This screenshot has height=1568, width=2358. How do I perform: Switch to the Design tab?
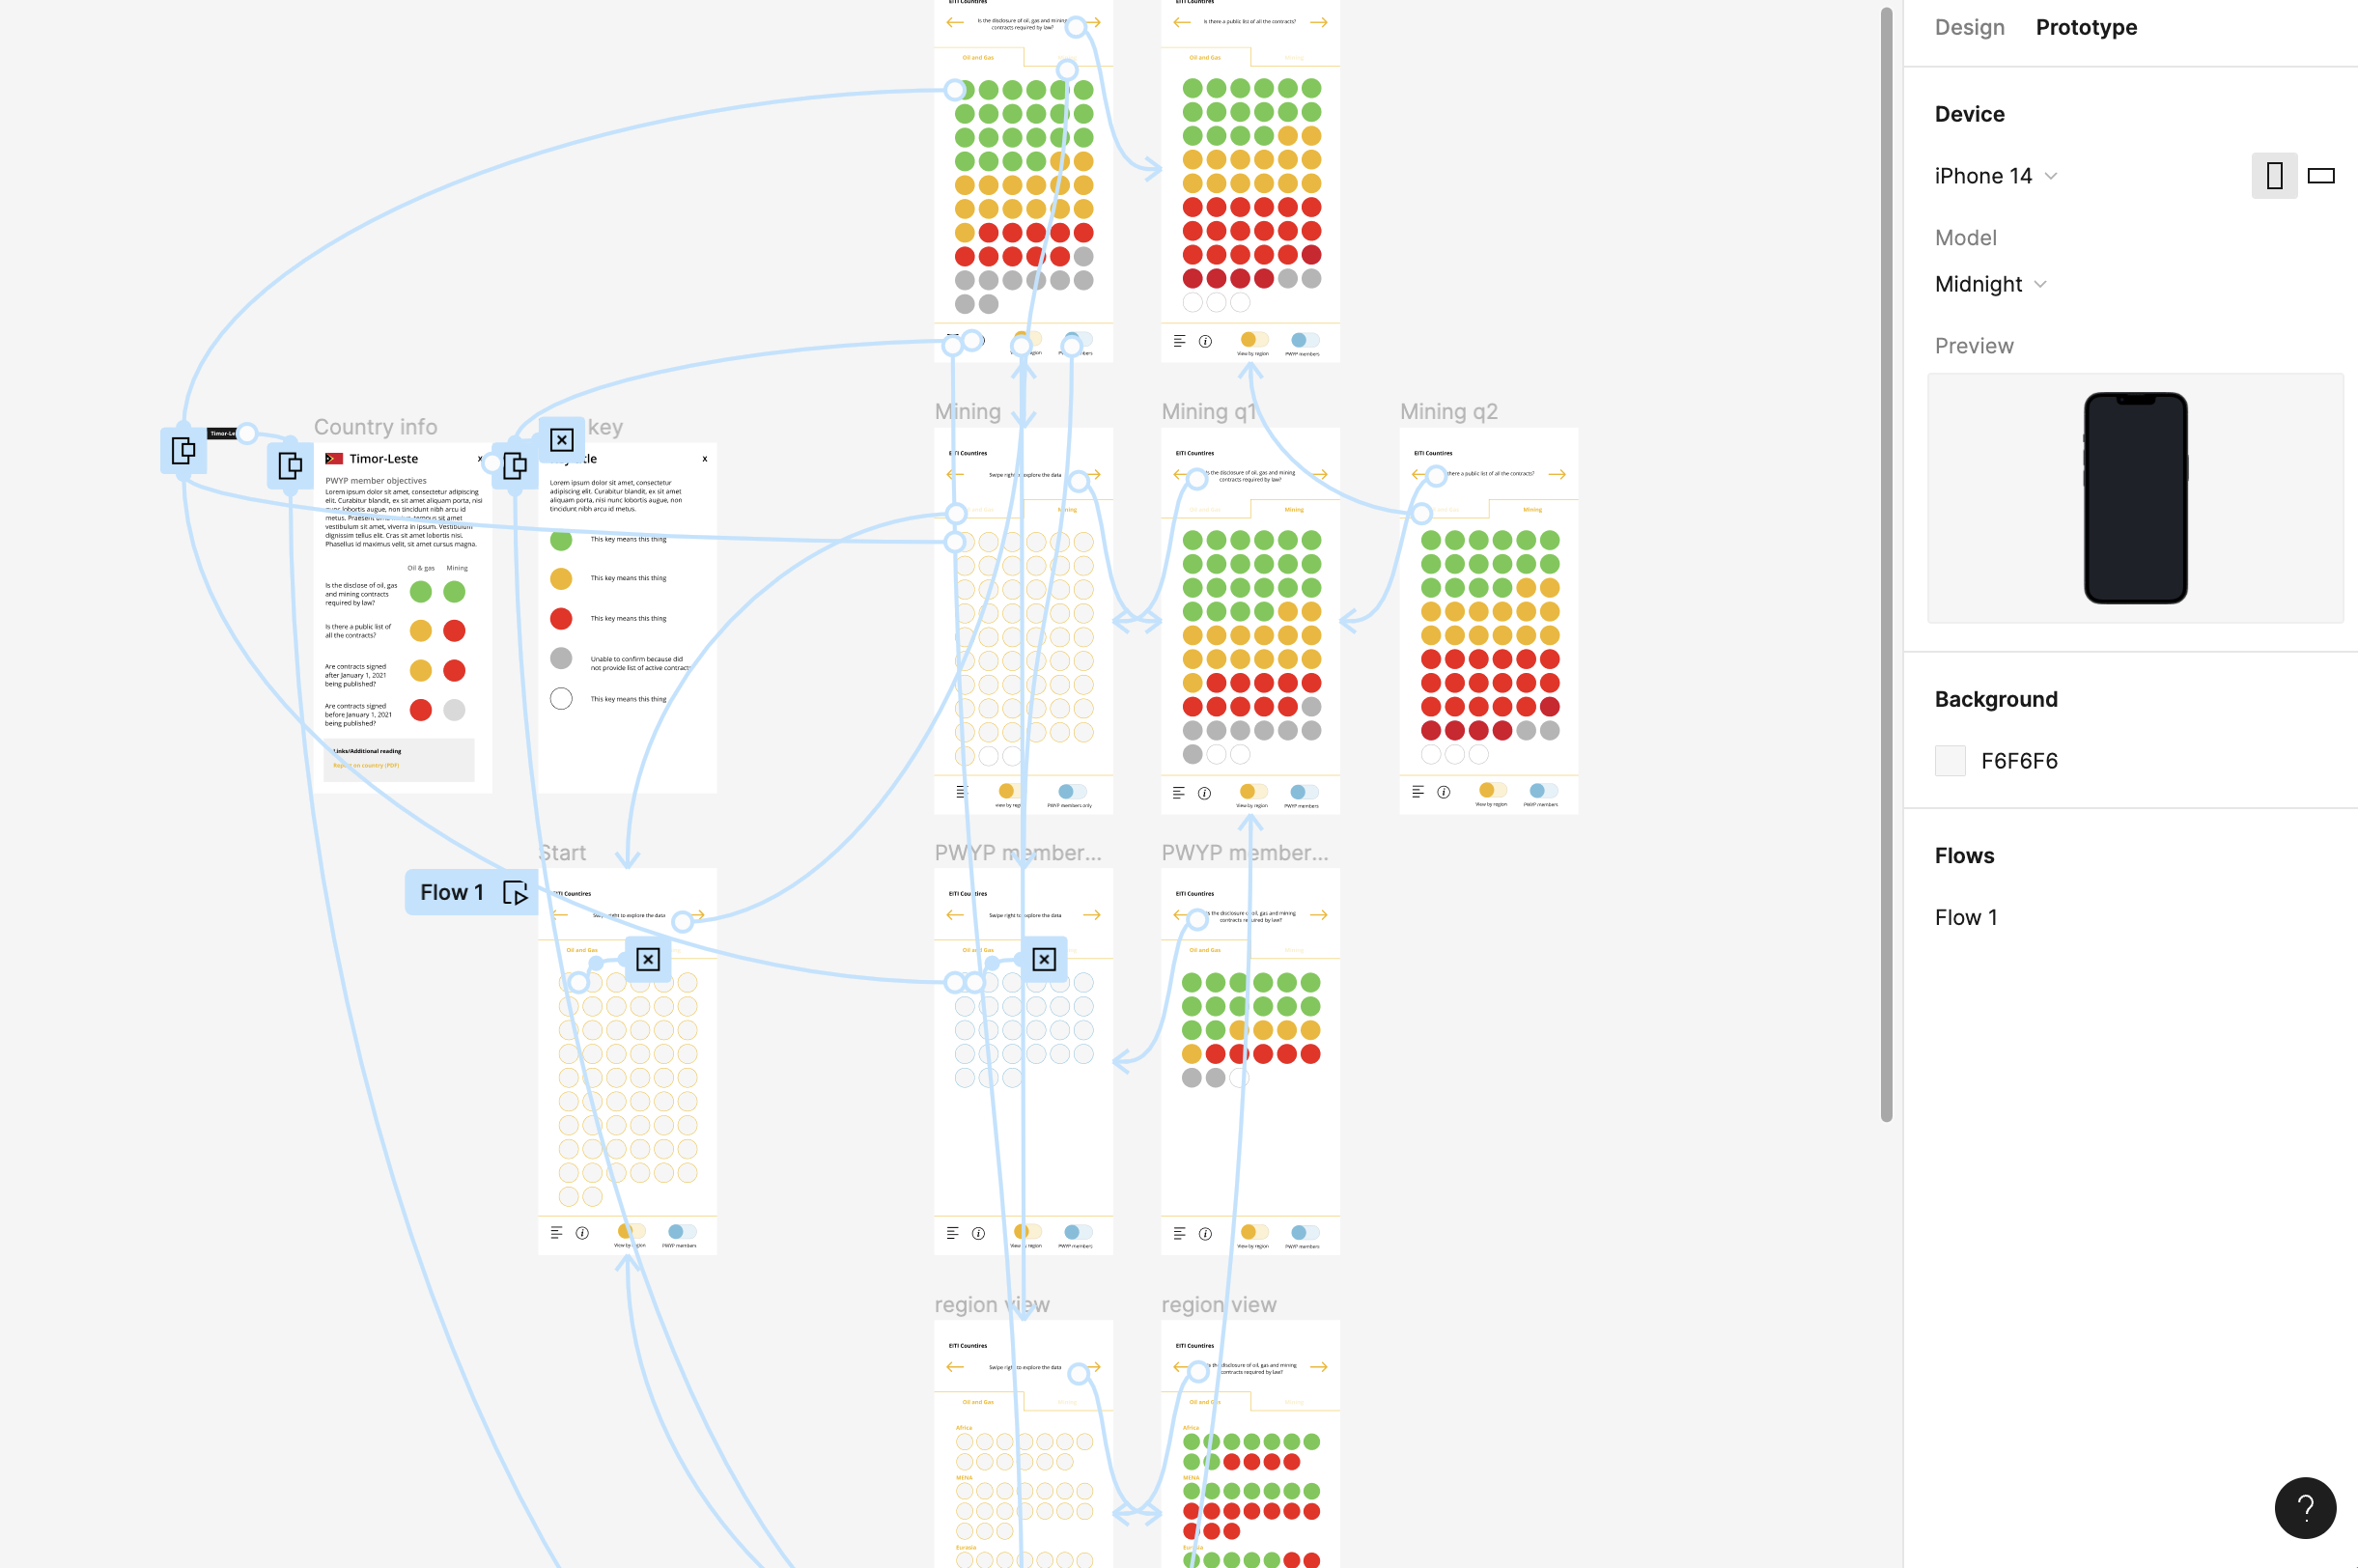click(1969, 27)
